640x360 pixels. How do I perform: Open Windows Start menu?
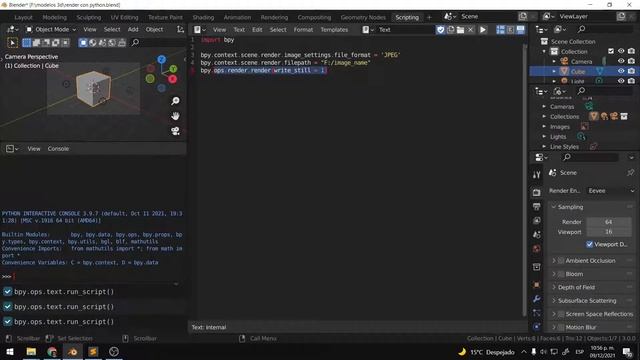[10, 351]
